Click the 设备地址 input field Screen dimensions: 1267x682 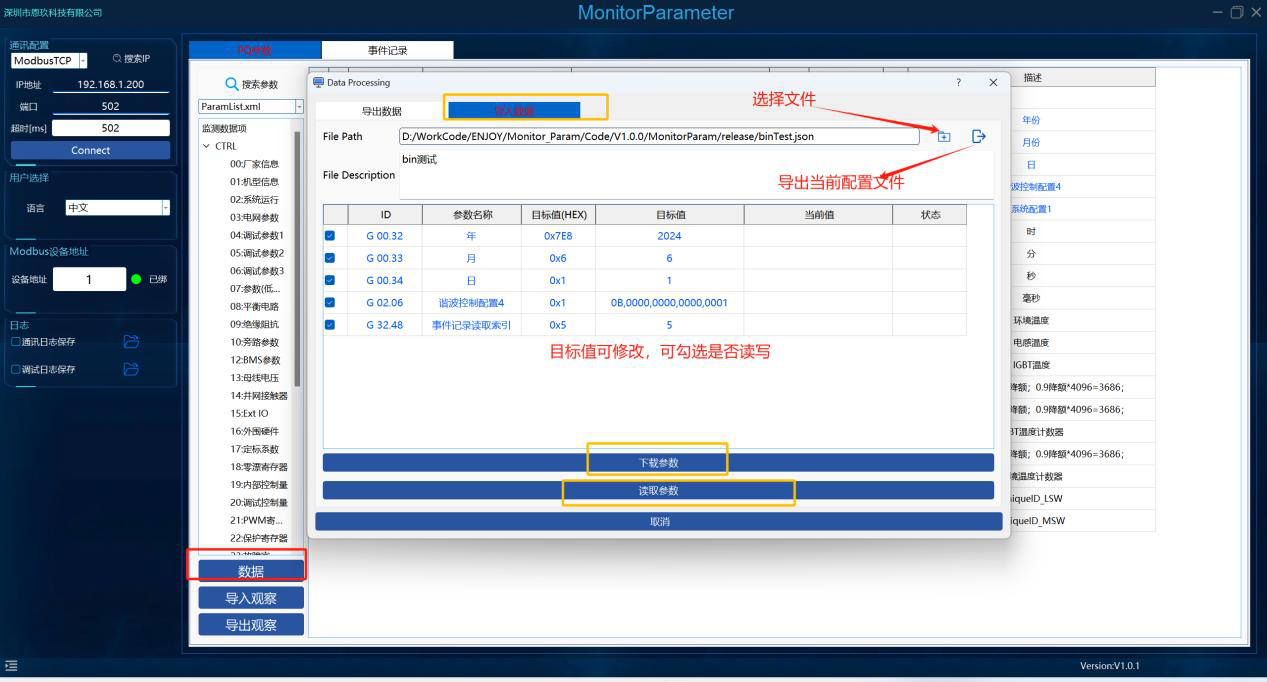89,279
